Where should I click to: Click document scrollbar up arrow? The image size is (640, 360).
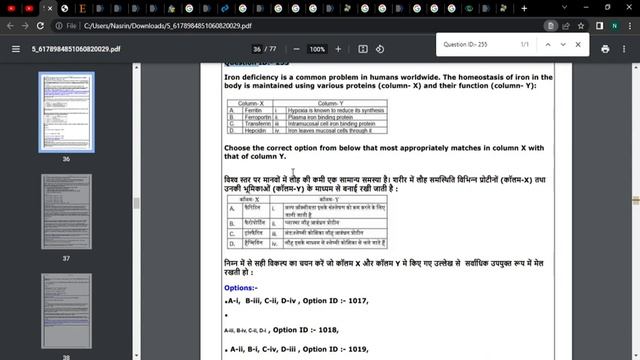(x=636, y=67)
